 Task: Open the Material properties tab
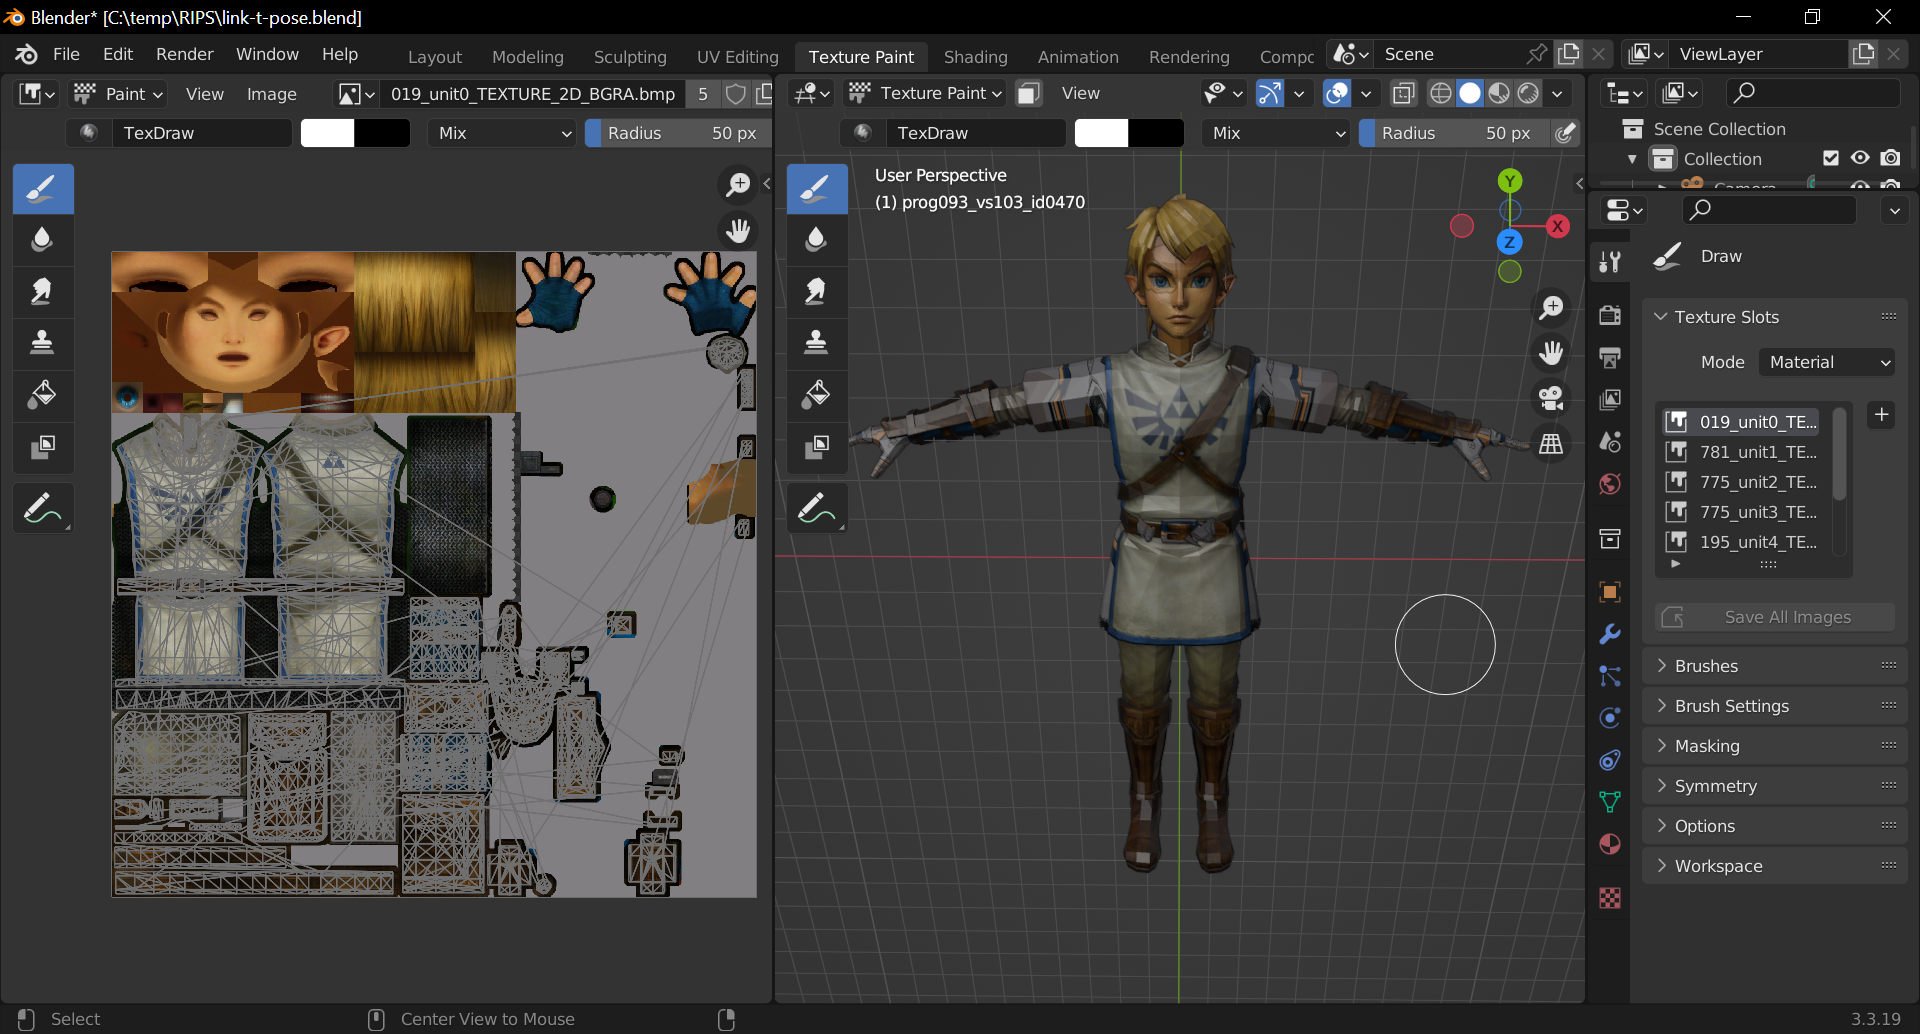tap(1610, 844)
